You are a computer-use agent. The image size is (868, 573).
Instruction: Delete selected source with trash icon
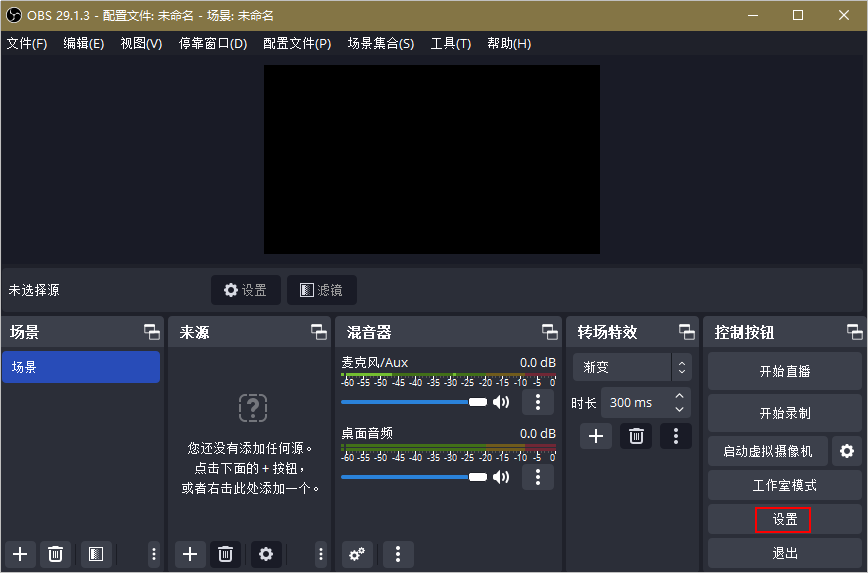(x=225, y=554)
